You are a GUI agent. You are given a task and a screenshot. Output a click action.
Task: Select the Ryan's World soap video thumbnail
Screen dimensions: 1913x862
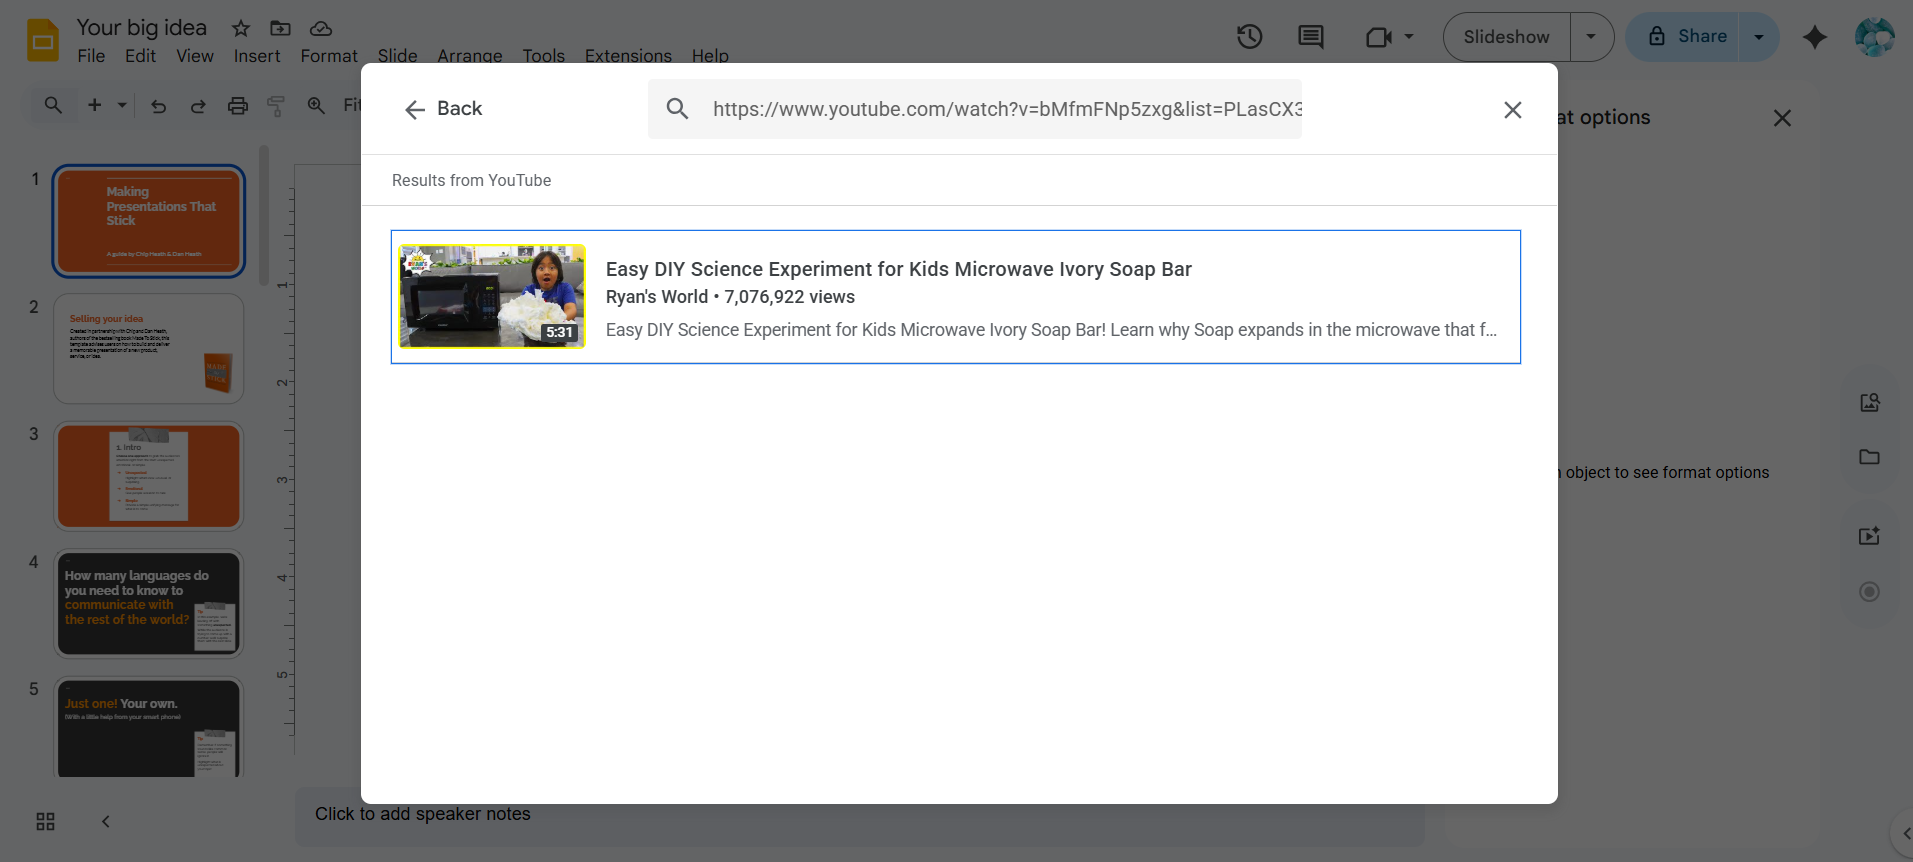(x=492, y=297)
